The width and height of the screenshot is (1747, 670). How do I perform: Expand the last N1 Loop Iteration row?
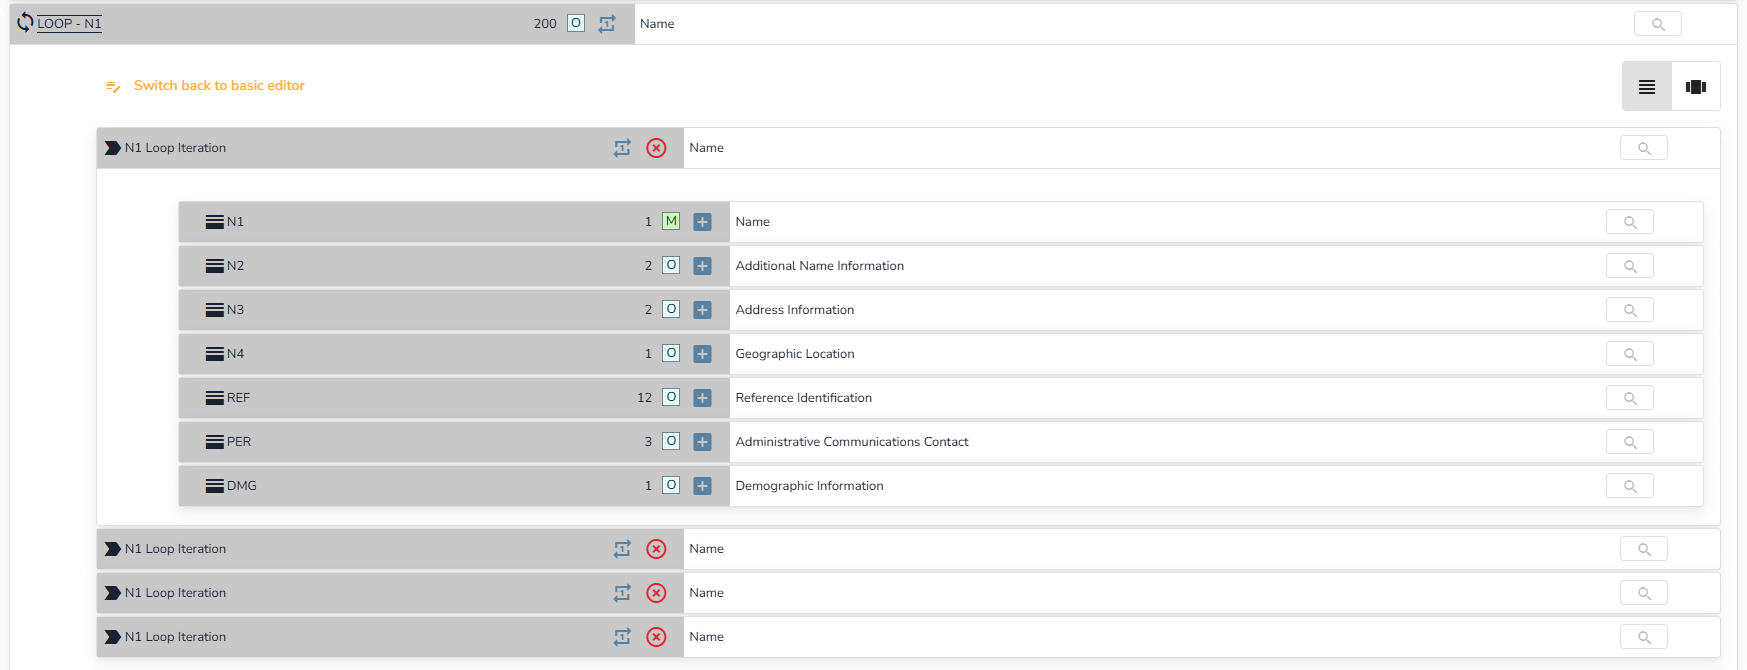click(113, 637)
